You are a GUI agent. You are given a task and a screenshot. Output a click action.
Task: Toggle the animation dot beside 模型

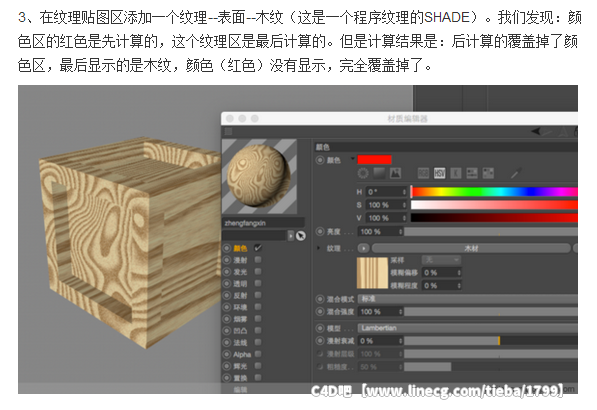pyautogui.click(x=320, y=328)
